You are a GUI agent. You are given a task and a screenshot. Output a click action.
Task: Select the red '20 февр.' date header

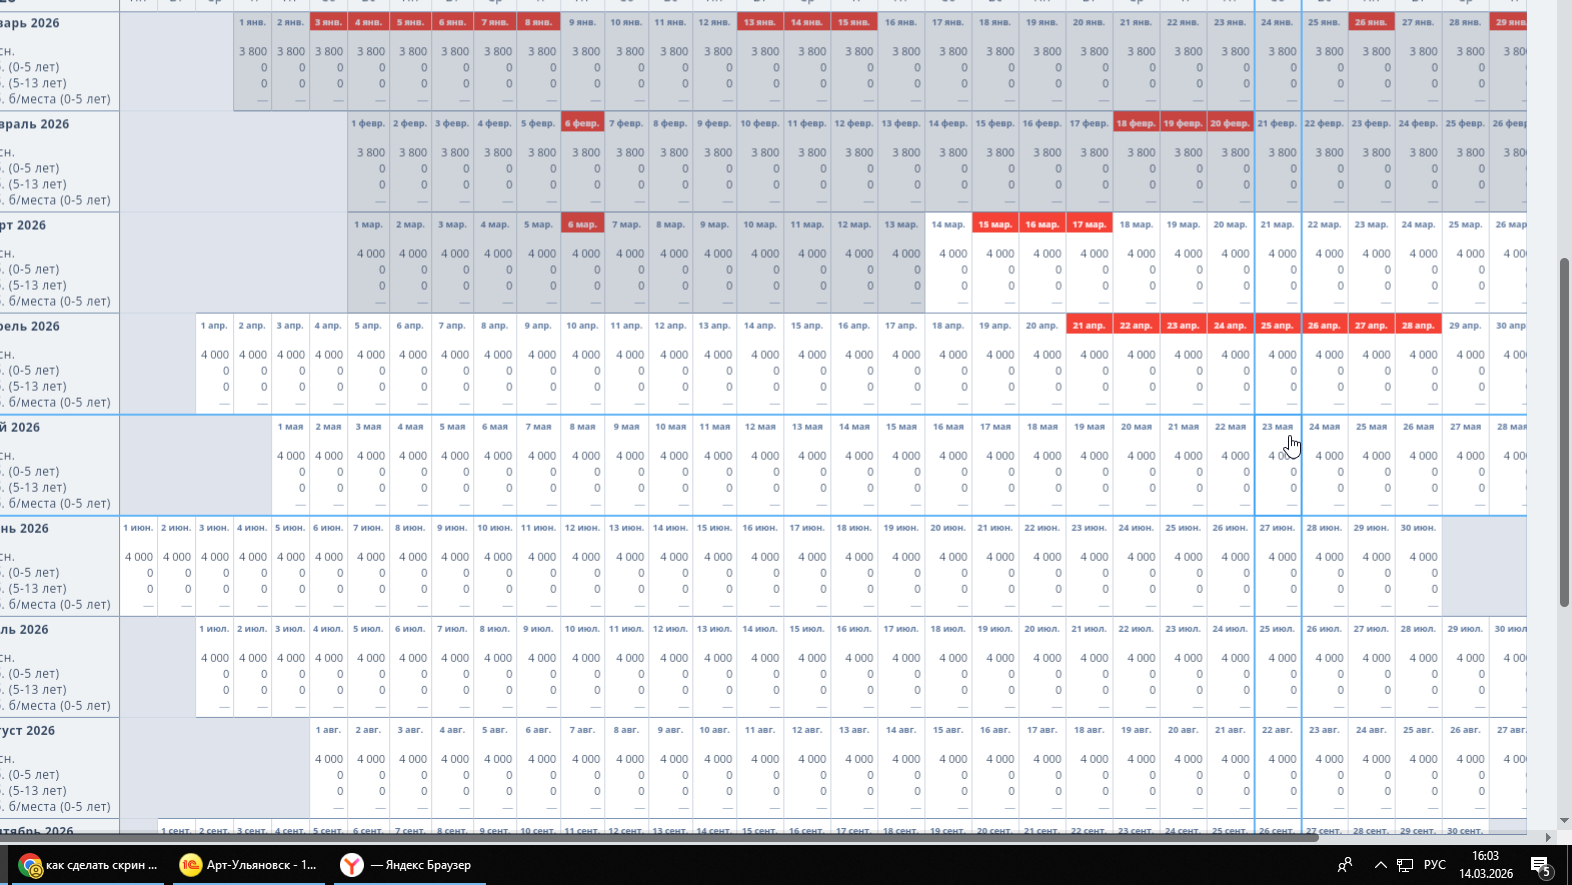coord(1230,123)
